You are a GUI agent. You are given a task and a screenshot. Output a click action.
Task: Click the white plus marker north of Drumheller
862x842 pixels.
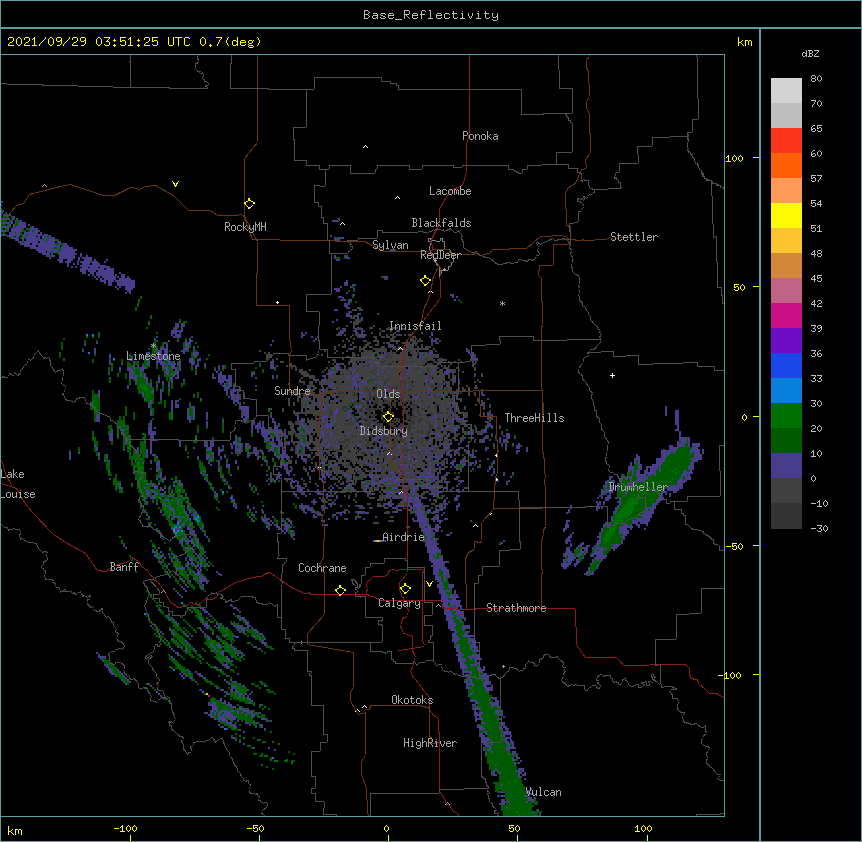[612, 375]
